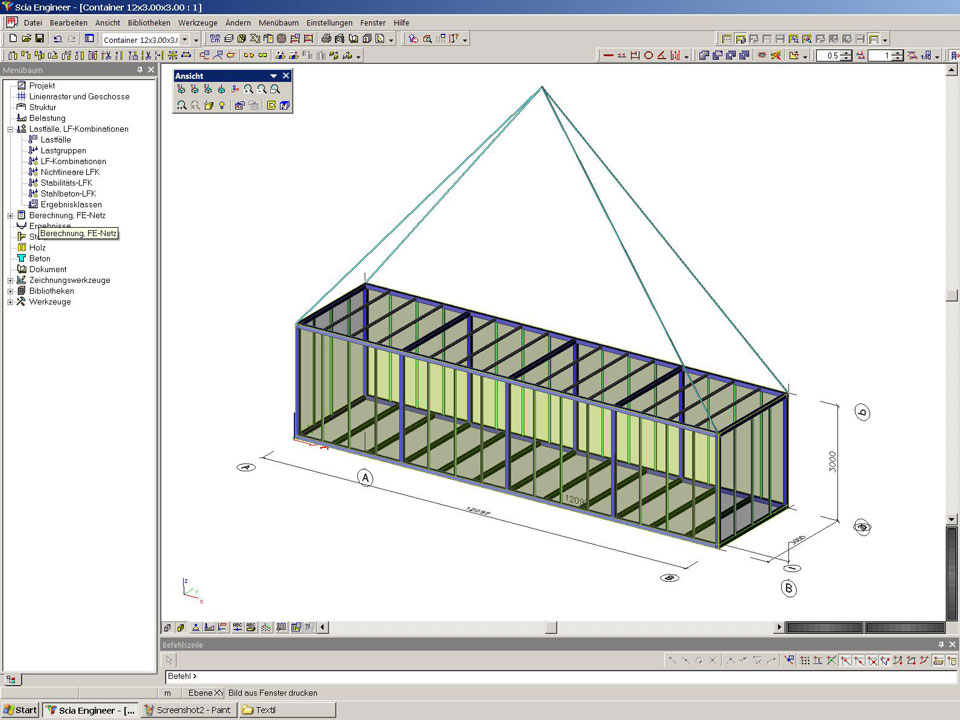Viewport: 960px width, 720px height.
Task: Click the red circle dimension tool icon
Action: pos(648,56)
